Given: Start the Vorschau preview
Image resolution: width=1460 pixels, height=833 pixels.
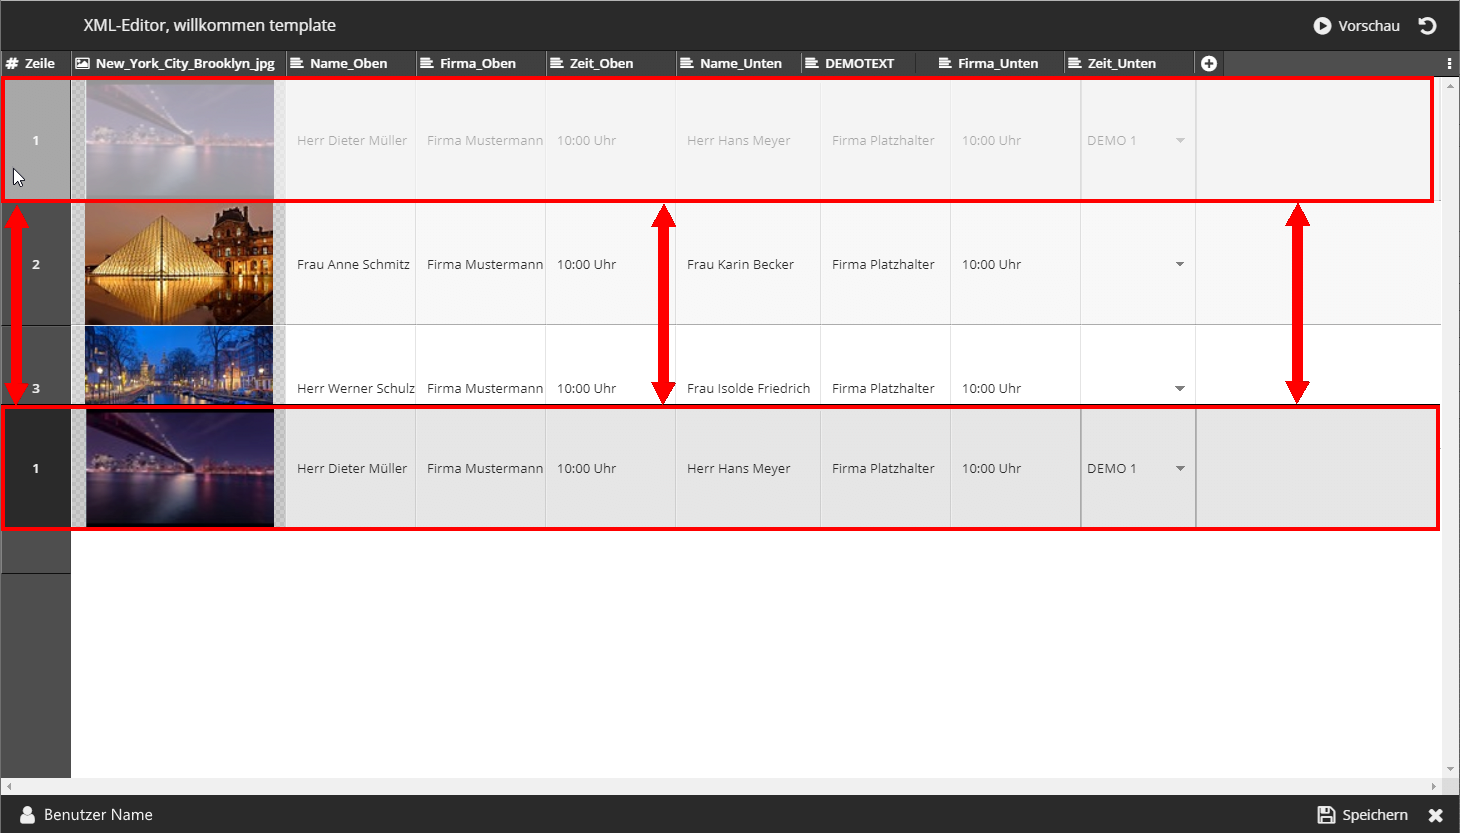Looking at the screenshot, I should (1356, 26).
